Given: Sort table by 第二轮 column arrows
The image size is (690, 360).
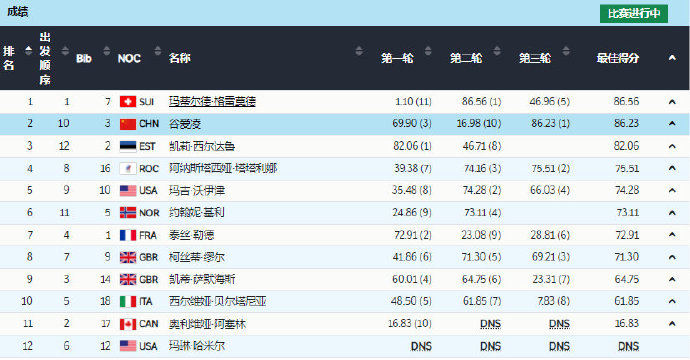Looking at the screenshot, I should (497, 51).
